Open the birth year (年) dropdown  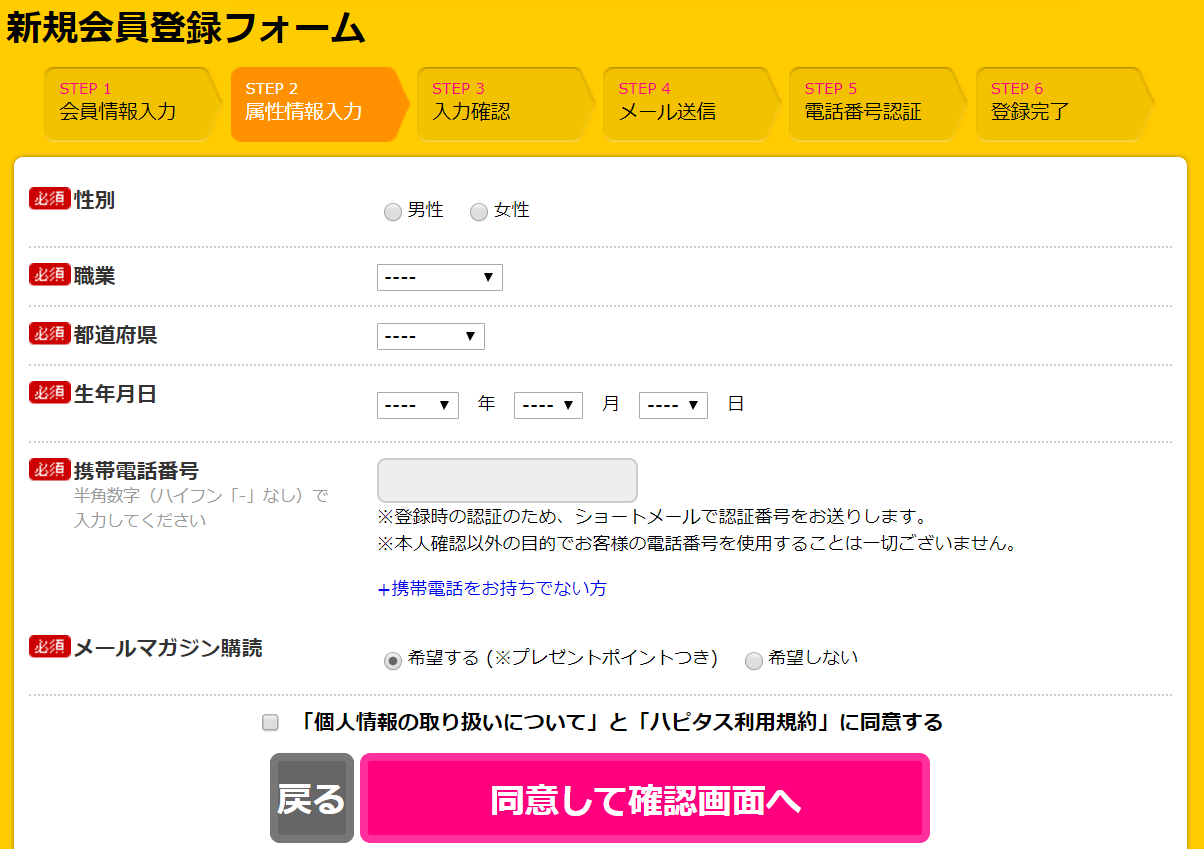point(418,405)
